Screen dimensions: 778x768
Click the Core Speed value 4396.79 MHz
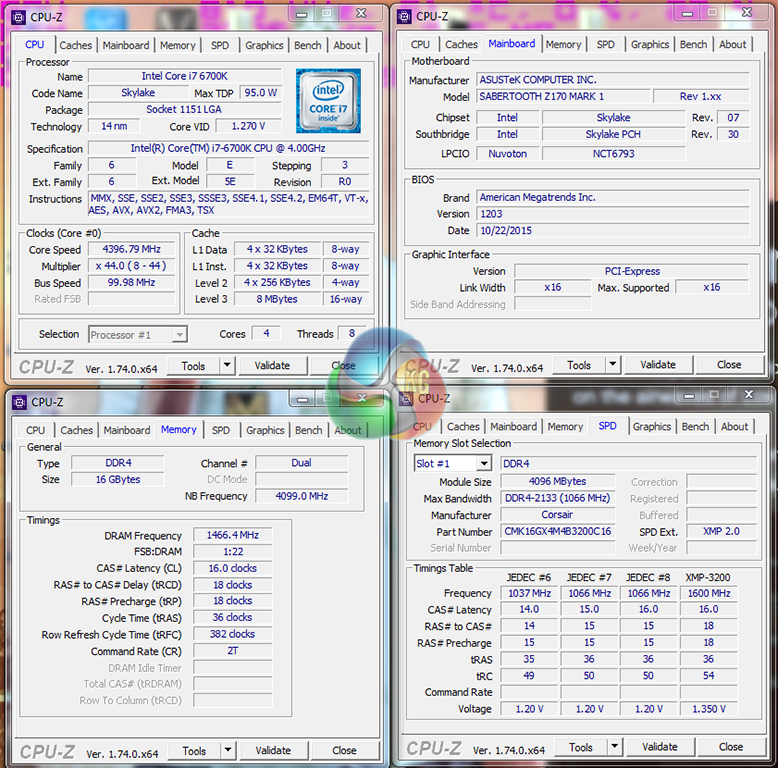[131, 249]
